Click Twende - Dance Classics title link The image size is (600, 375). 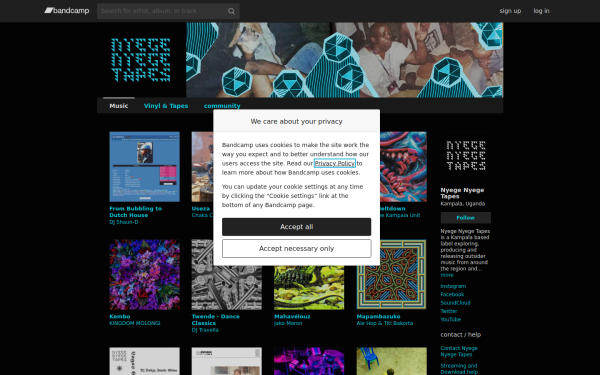coord(215,320)
